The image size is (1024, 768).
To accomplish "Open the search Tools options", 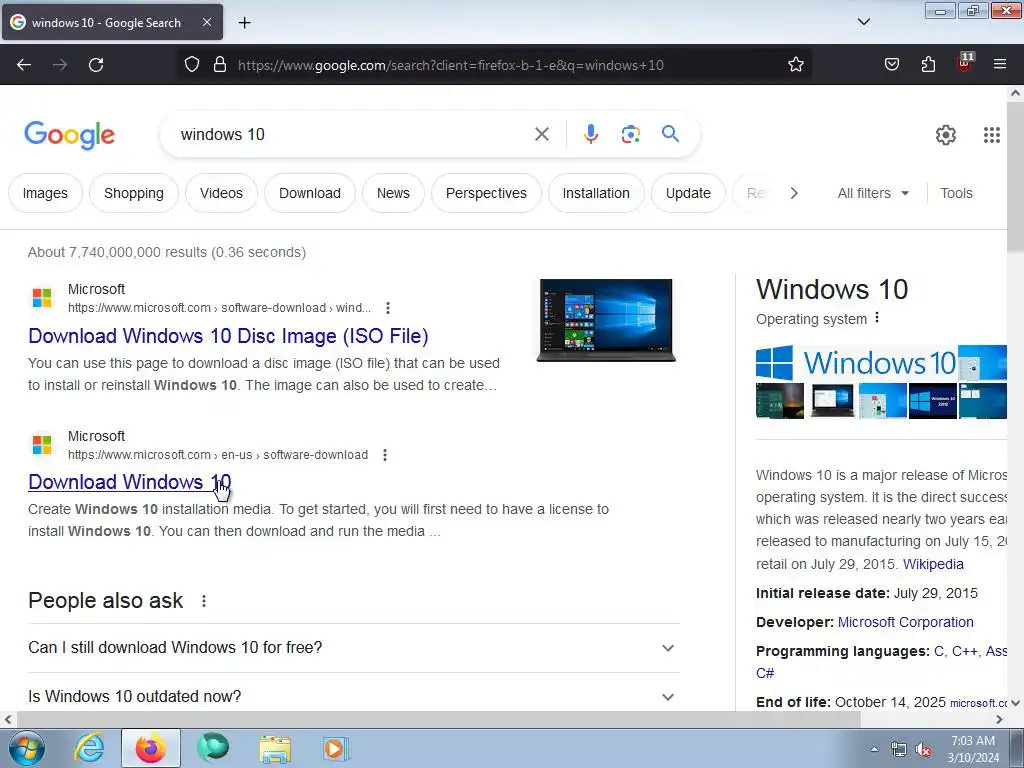I will coord(956,193).
